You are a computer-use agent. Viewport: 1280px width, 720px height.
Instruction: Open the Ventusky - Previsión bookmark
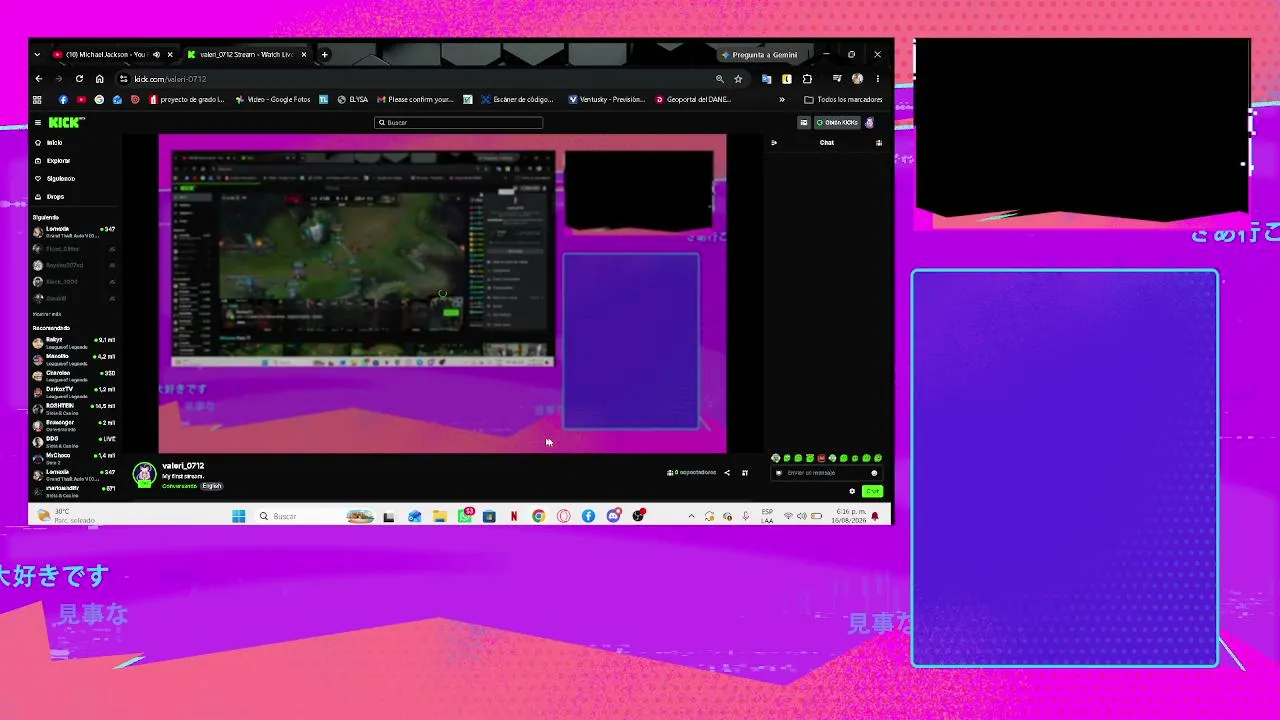(x=607, y=100)
